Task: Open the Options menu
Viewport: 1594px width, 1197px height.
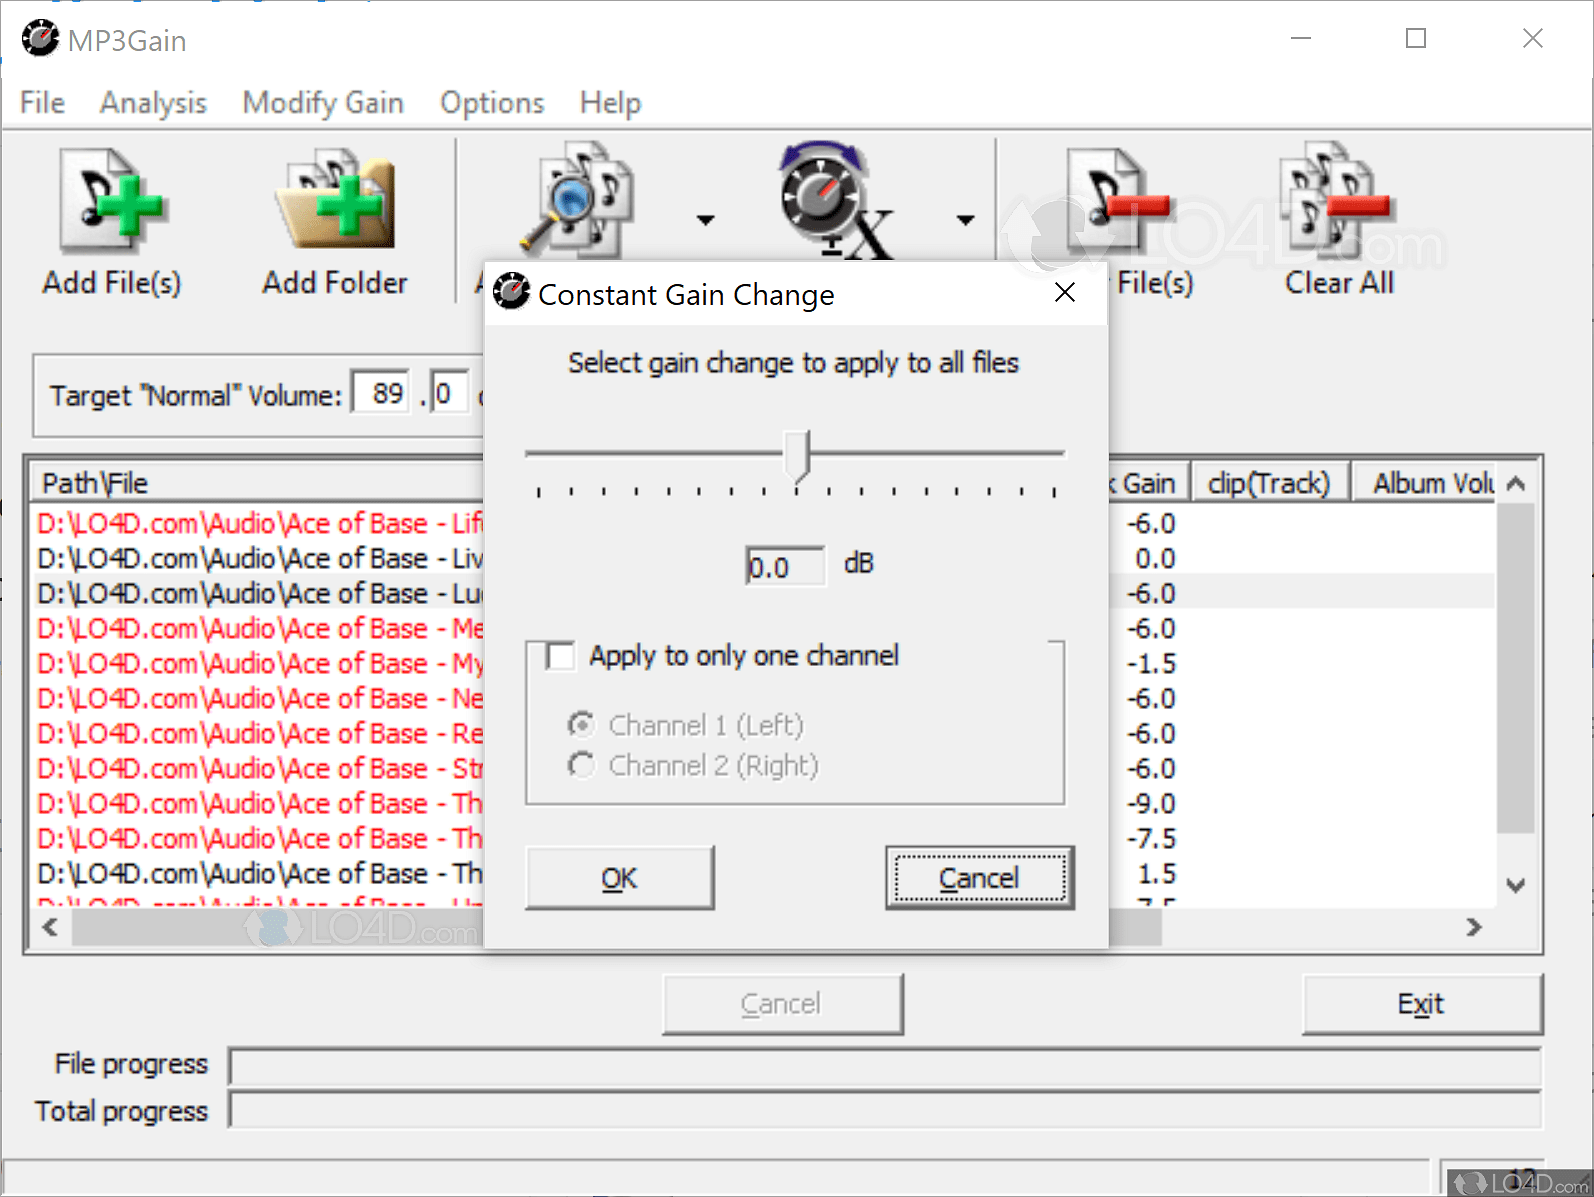Action: 492,102
